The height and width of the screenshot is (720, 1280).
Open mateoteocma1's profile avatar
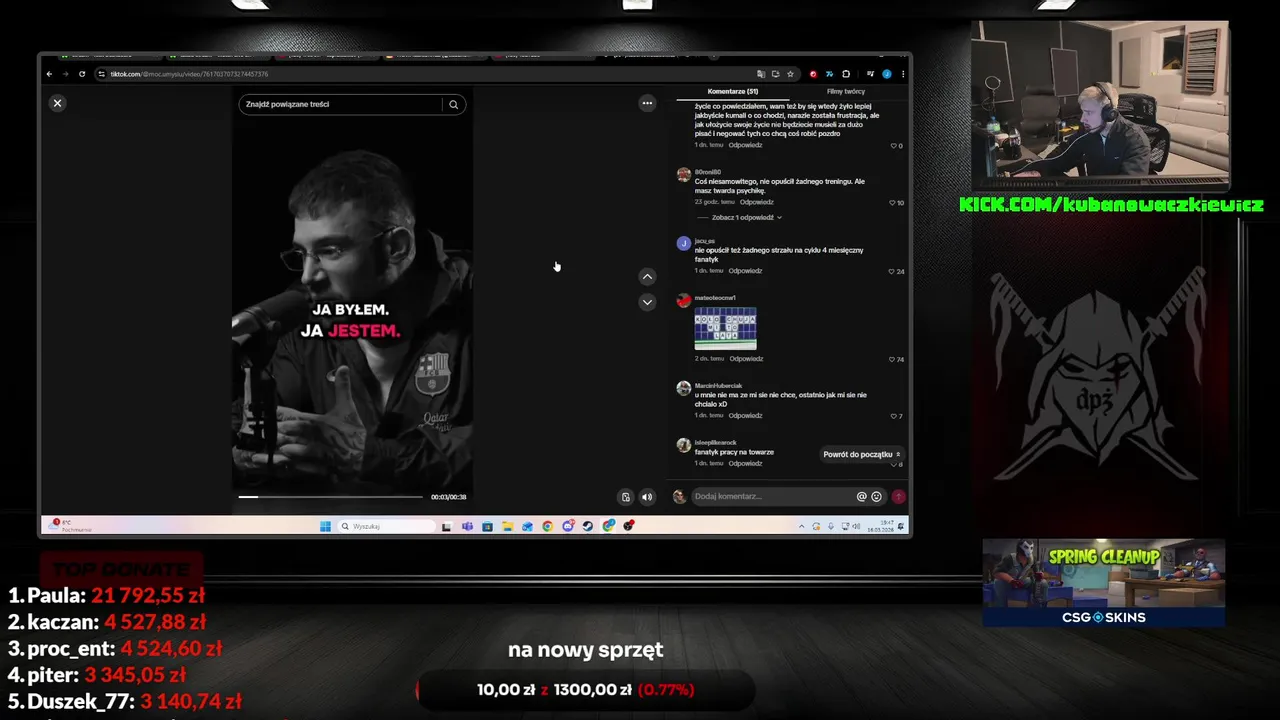coord(683,300)
